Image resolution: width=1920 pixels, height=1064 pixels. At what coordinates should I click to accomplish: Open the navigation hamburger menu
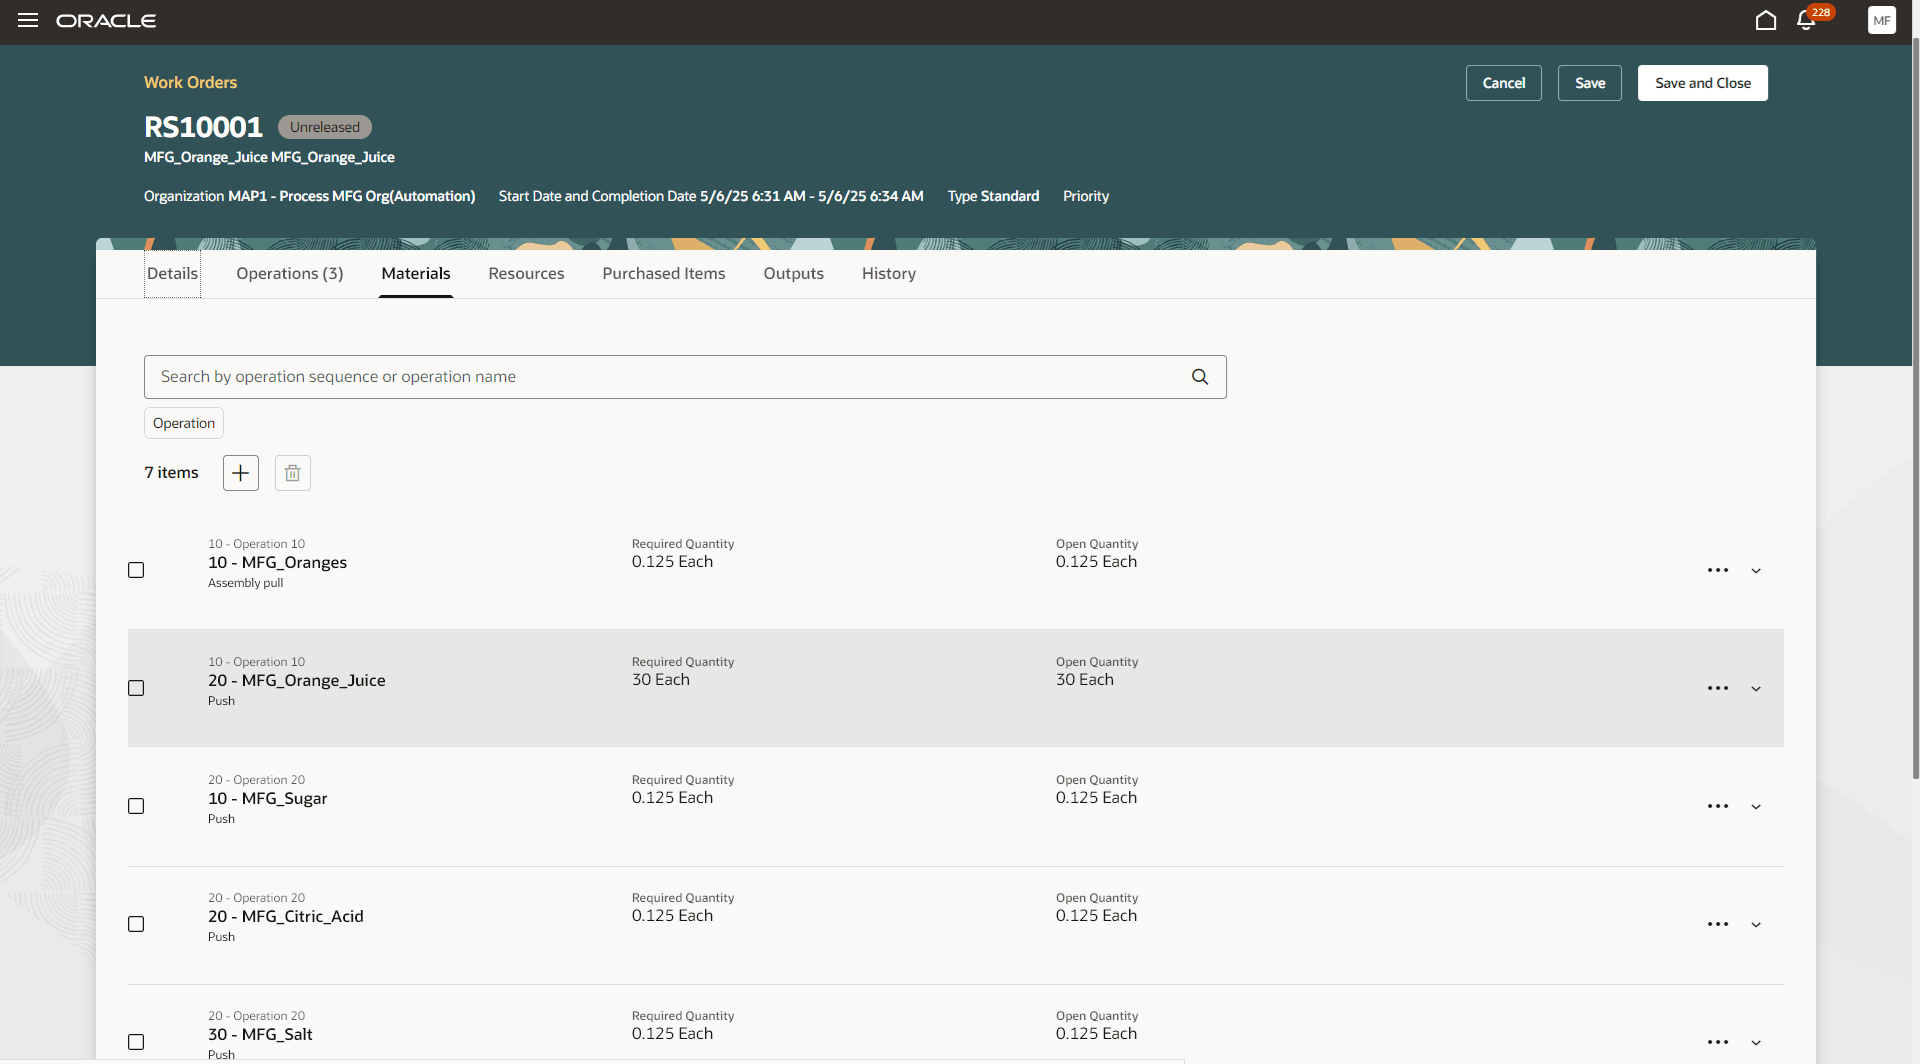(28, 20)
